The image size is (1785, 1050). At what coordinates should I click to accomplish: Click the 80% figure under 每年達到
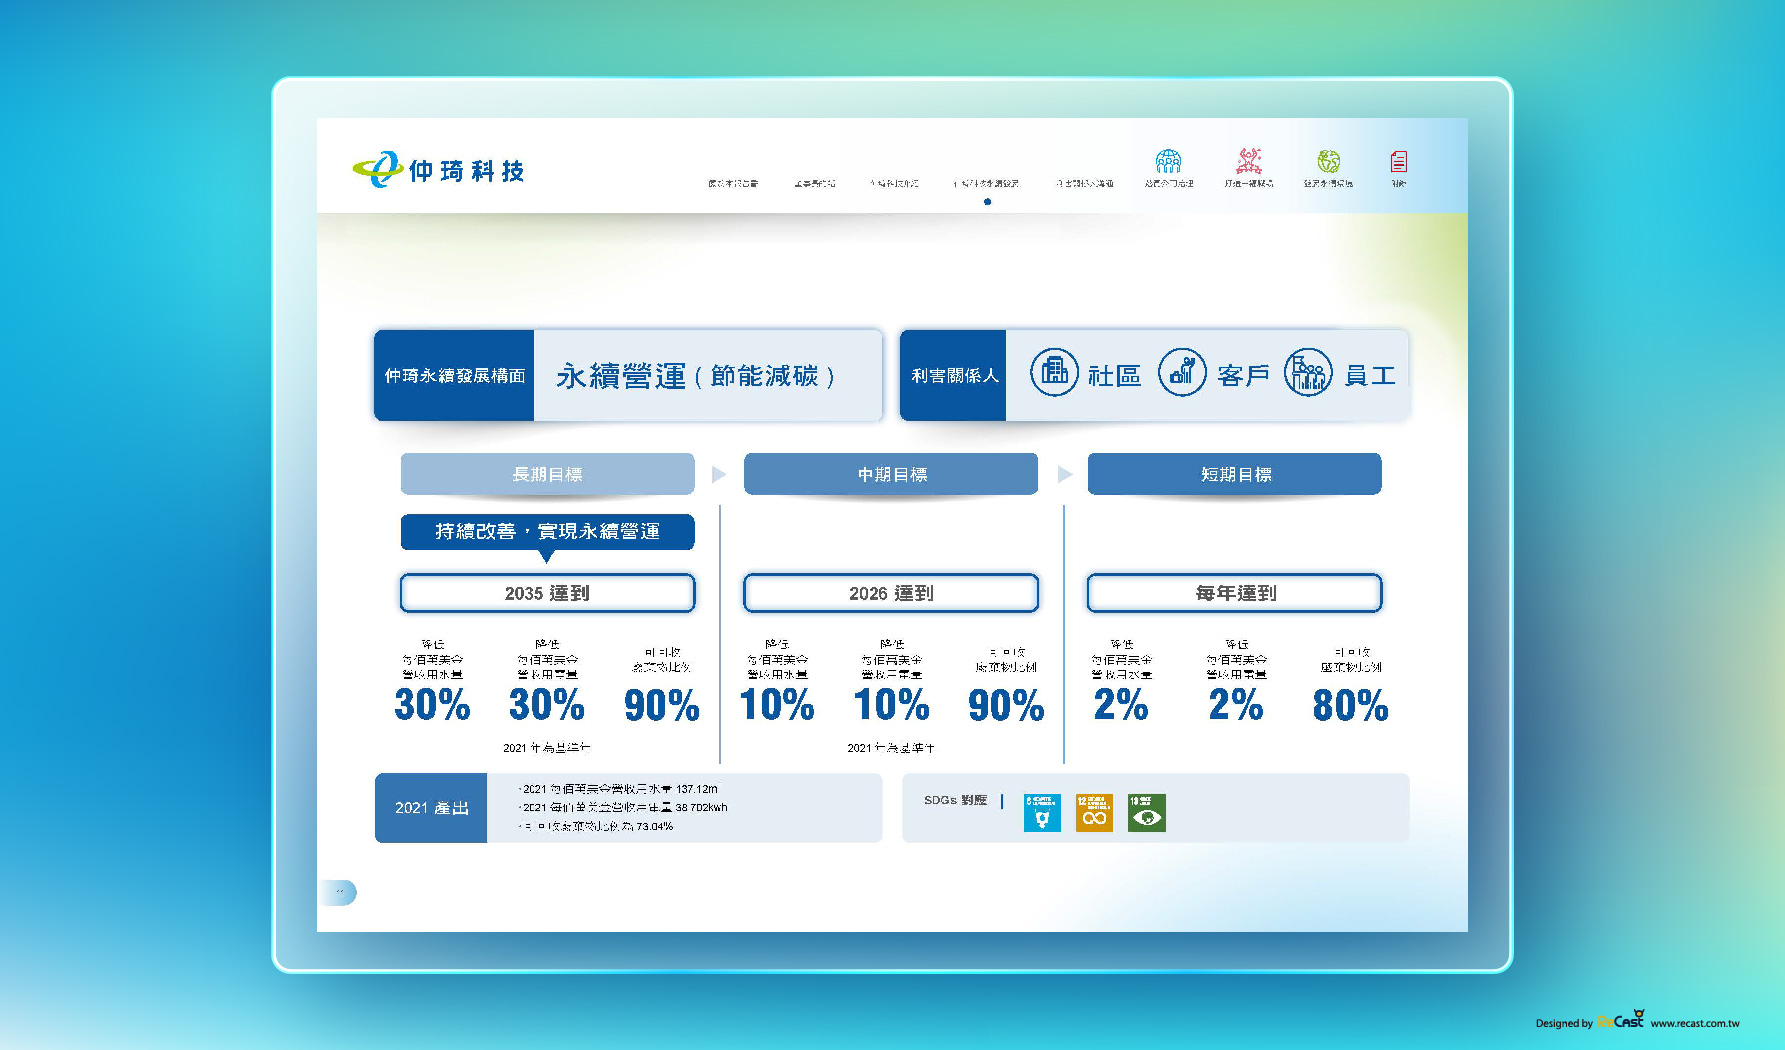1350,705
